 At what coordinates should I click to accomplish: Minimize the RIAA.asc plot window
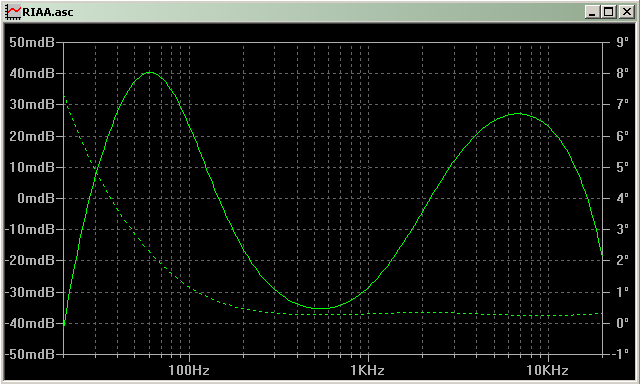coord(592,11)
